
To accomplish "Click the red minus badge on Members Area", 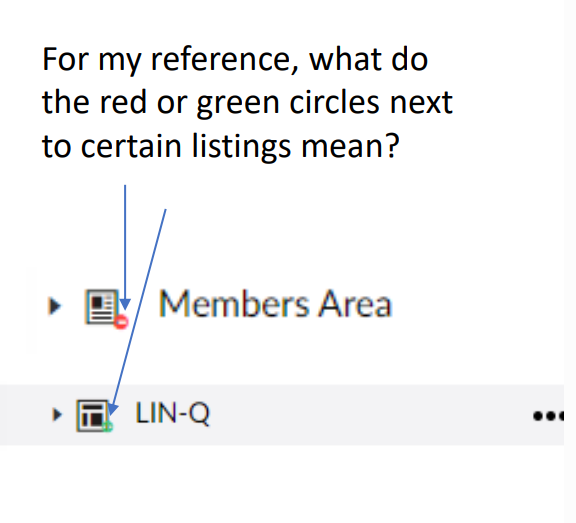I will click(121, 322).
